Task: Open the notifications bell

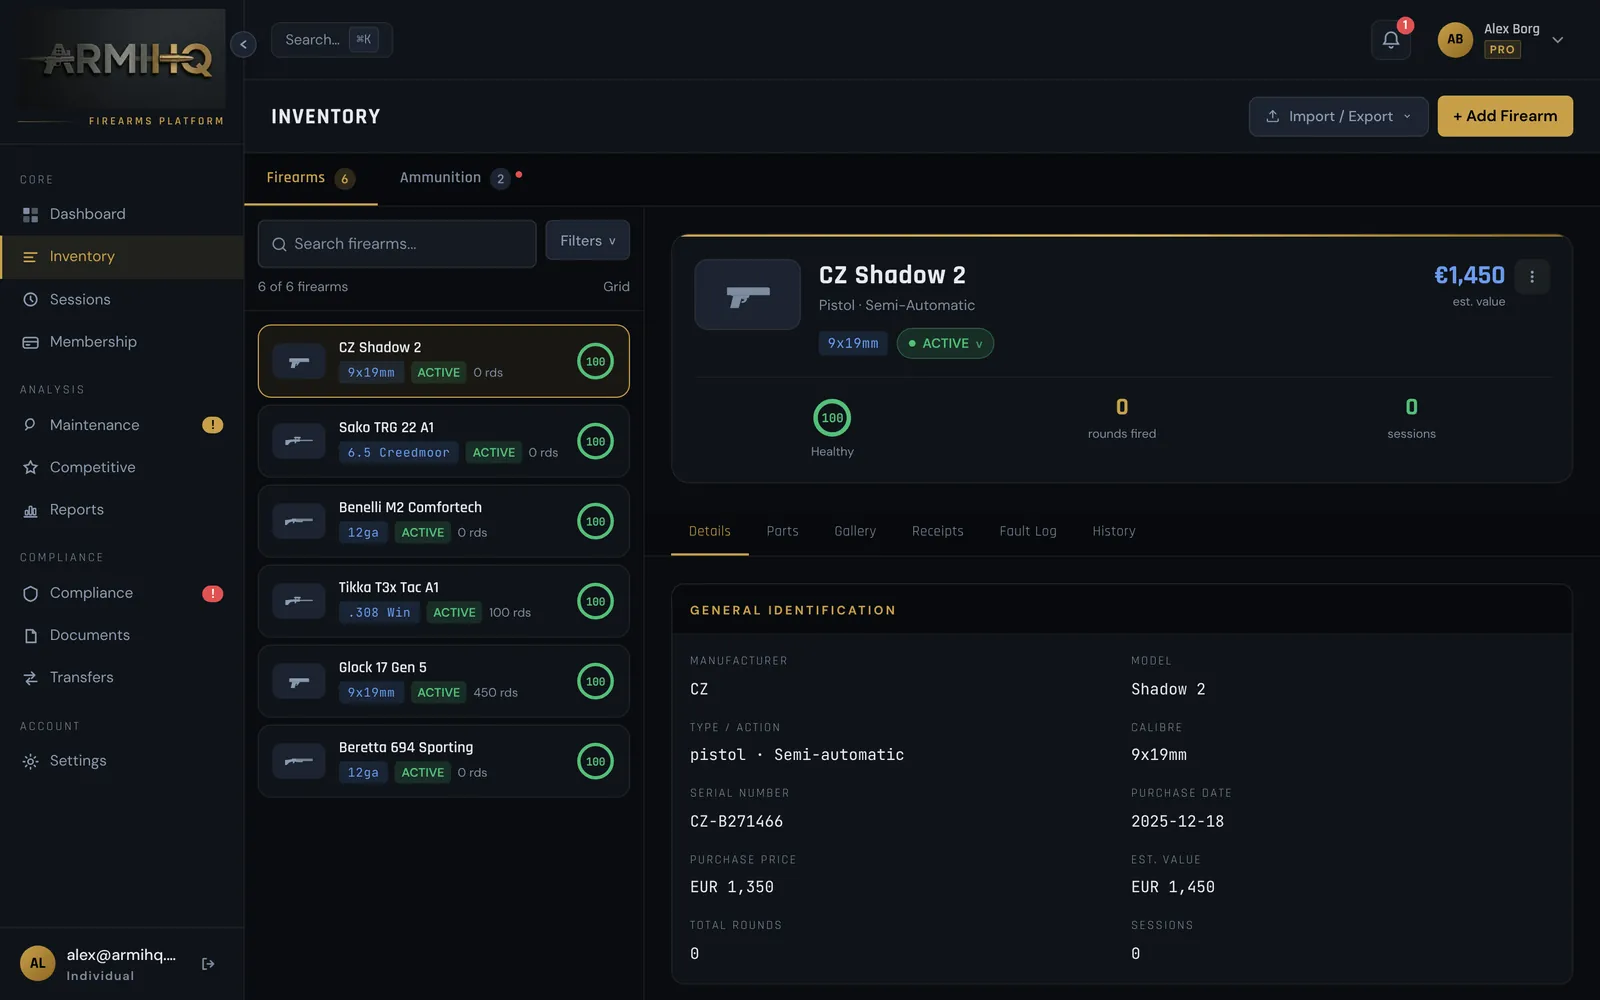Action: click(1390, 40)
